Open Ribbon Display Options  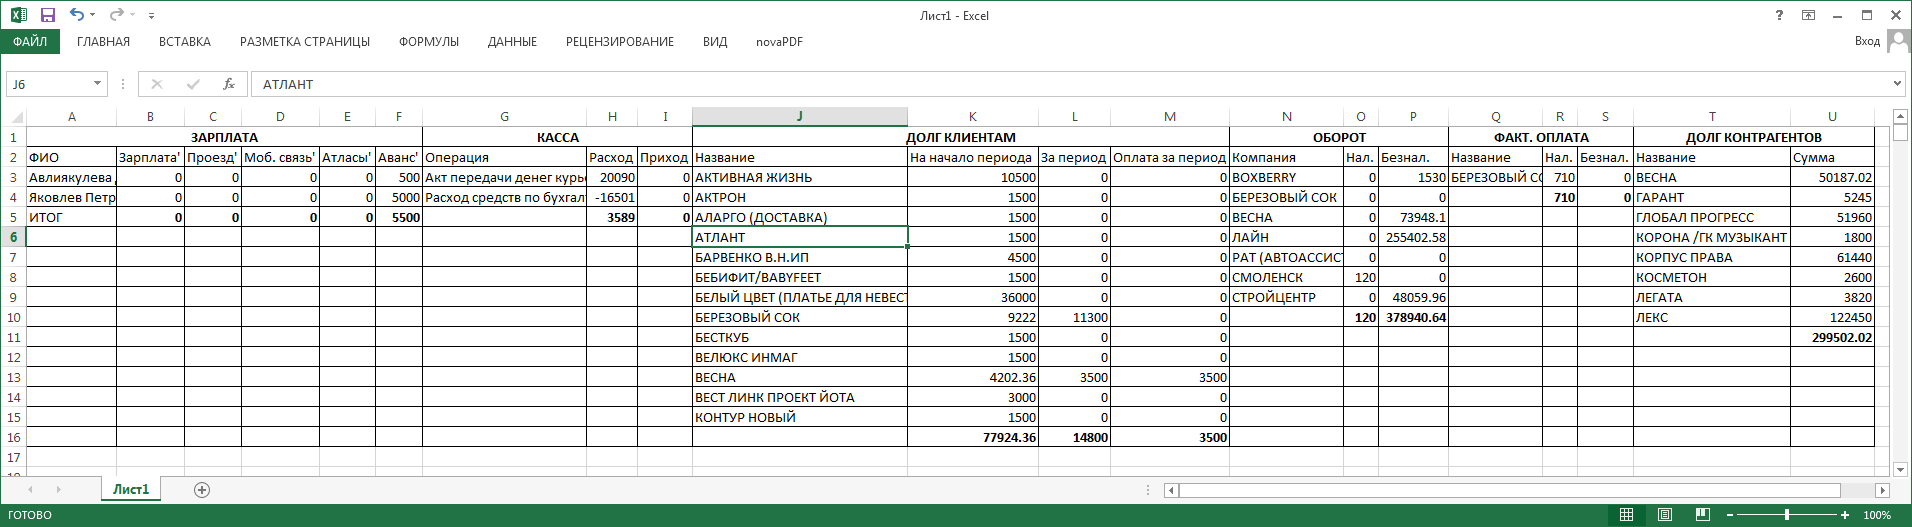pos(1809,15)
